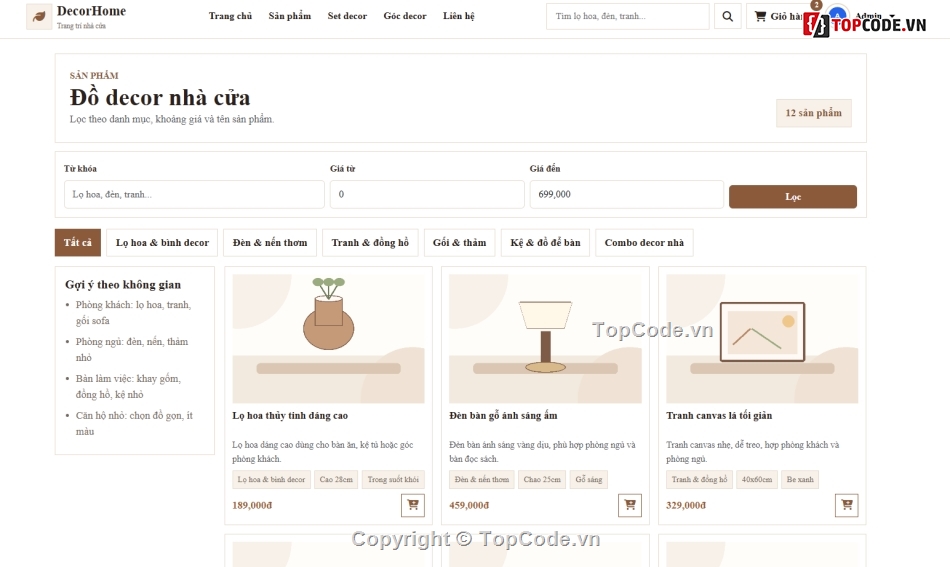Select the Gối & thảm category
The height and width of the screenshot is (567, 950).
click(x=459, y=242)
